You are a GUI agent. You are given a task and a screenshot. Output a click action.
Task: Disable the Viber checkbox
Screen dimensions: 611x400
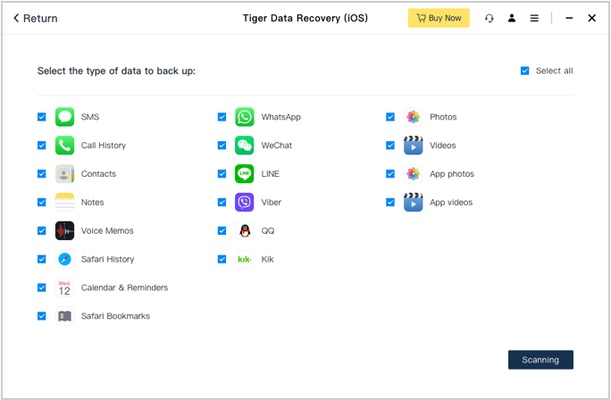coord(222,202)
